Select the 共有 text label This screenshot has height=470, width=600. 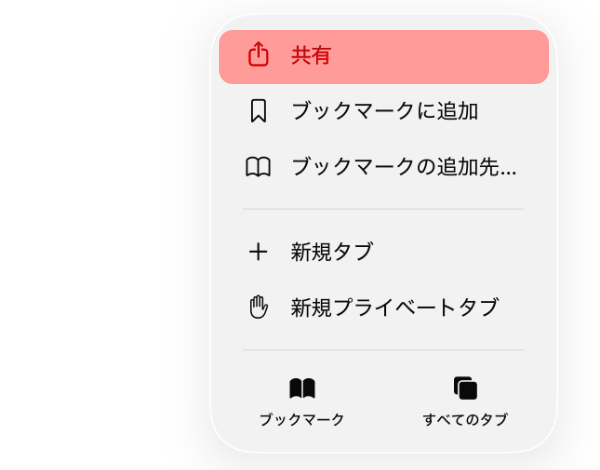click(x=311, y=56)
